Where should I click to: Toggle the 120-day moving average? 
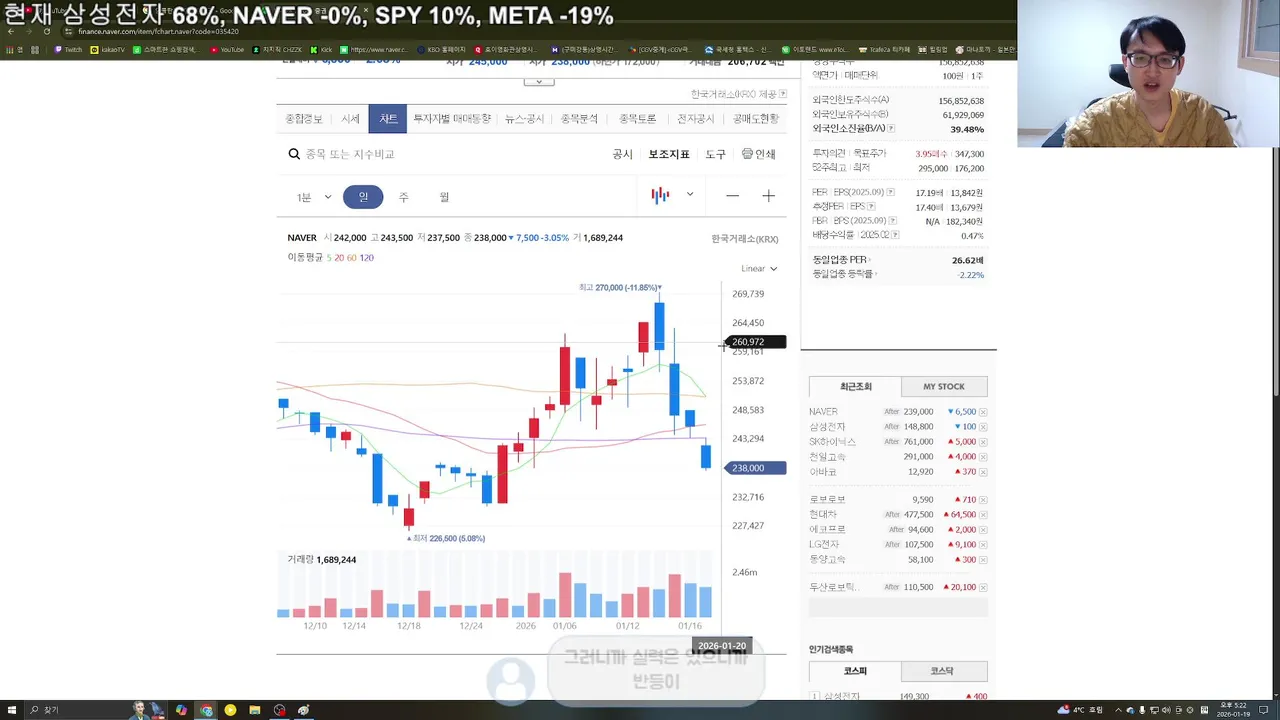pos(367,258)
